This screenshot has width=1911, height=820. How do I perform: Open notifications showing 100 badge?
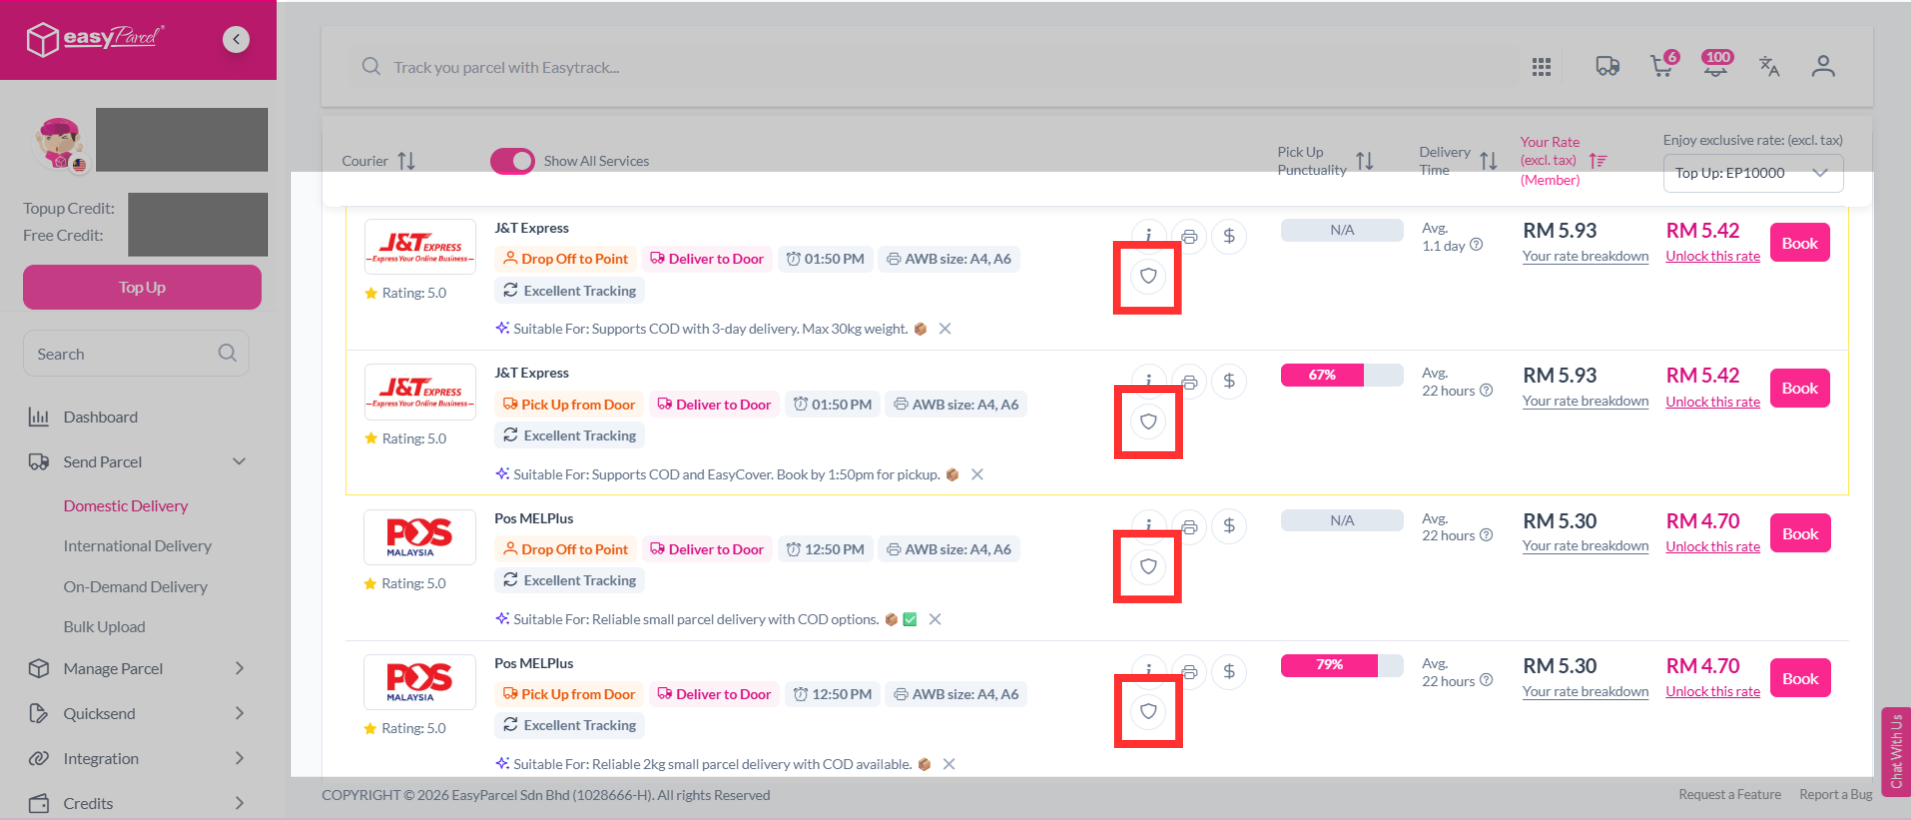(x=1717, y=64)
